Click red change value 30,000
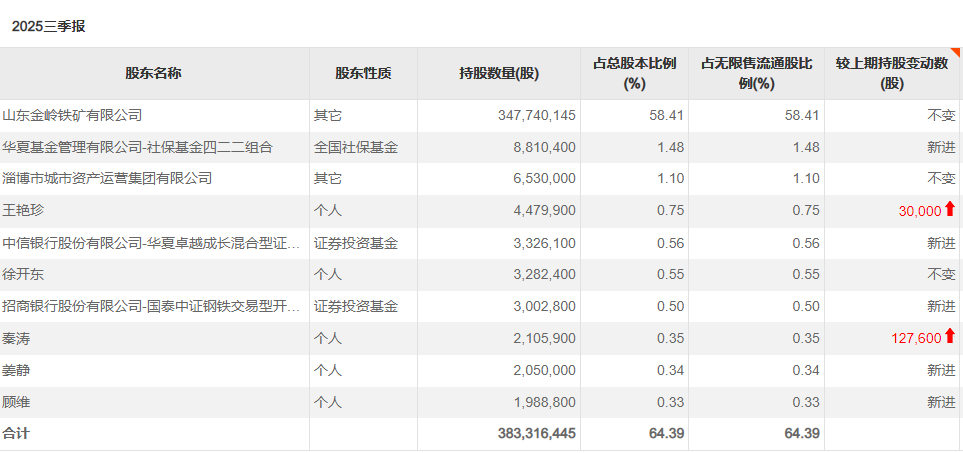Image resolution: width=963 pixels, height=453 pixels. [919, 211]
